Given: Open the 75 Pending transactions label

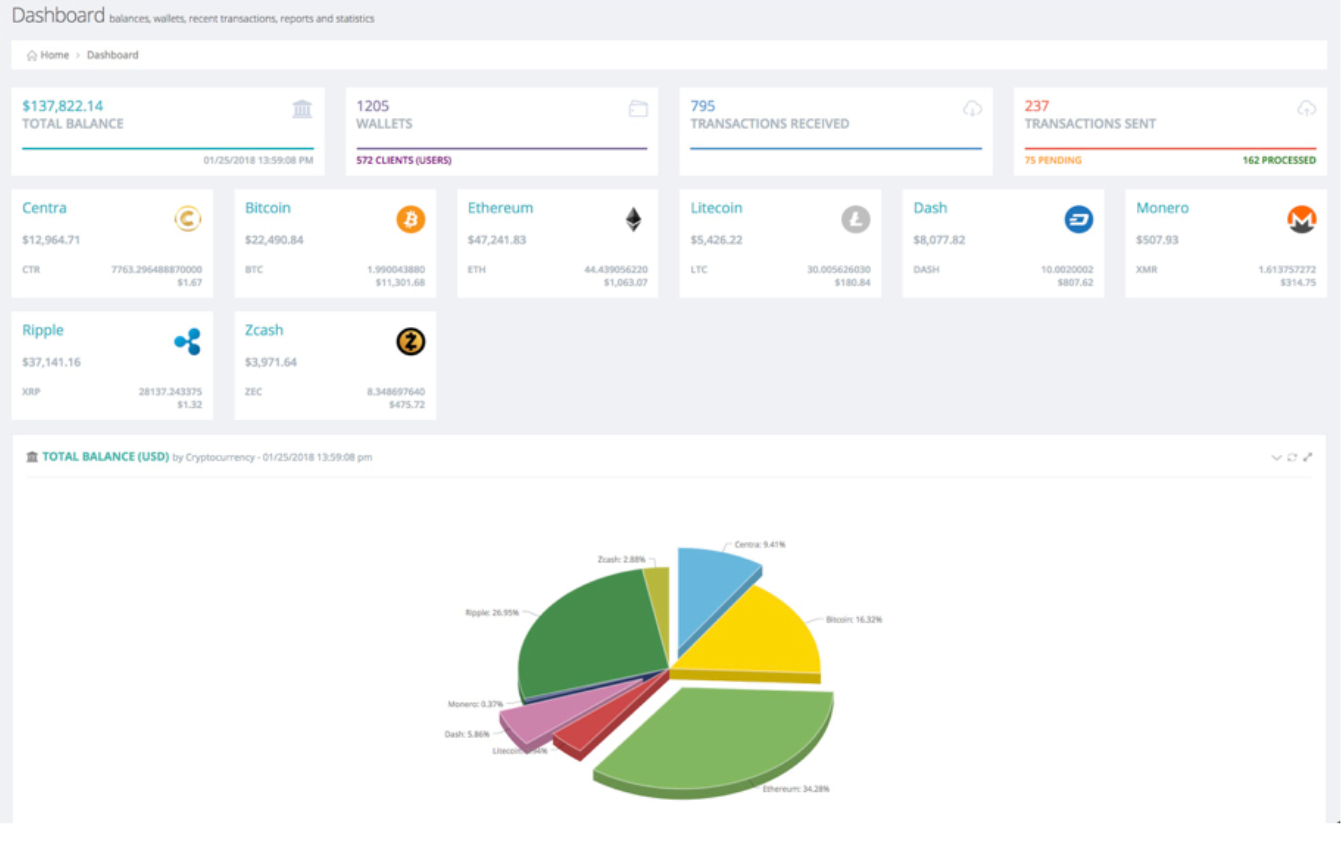Looking at the screenshot, I should tap(1053, 160).
